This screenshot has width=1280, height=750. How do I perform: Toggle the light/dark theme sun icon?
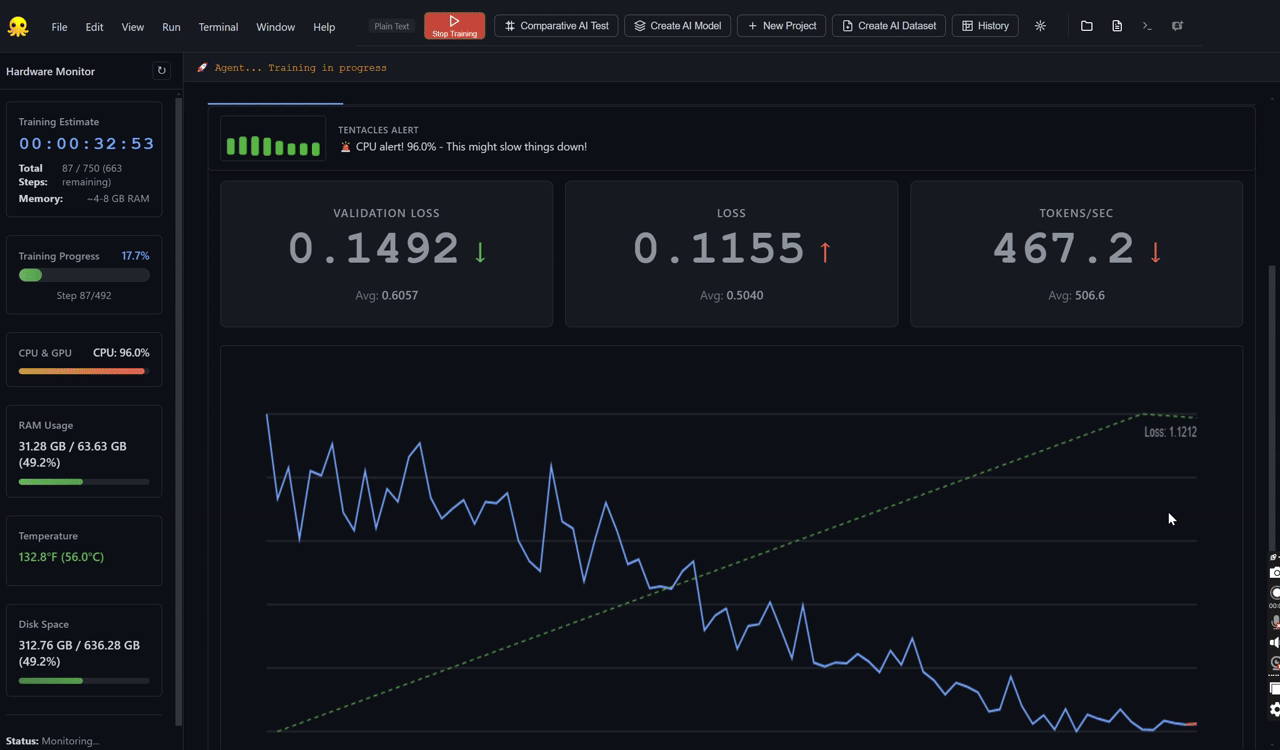(1040, 26)
